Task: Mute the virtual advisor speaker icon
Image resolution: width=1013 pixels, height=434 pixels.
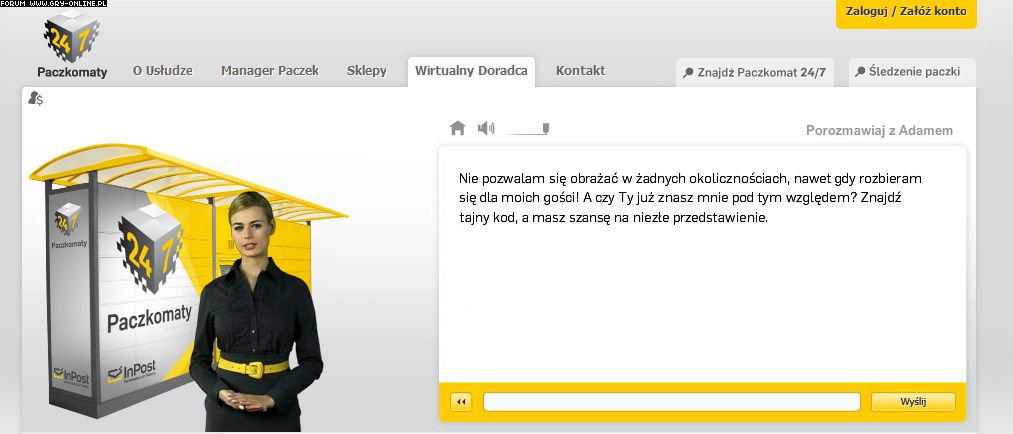Action: click(x=486, y=128)
